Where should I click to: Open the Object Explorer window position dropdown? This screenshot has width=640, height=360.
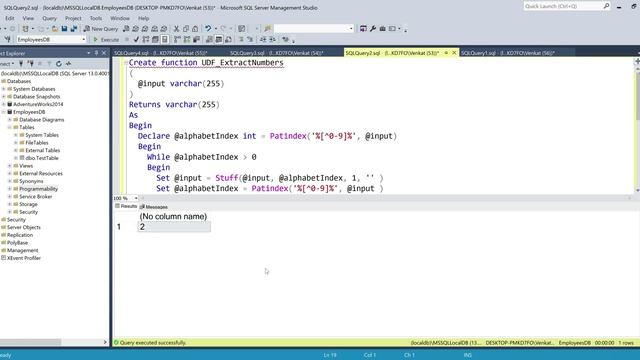tap(89, 53)
